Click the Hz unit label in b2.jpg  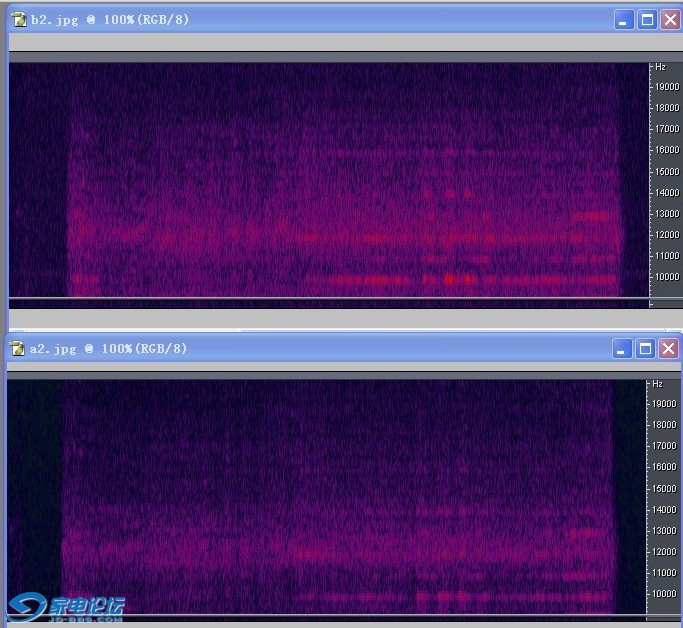660,67
